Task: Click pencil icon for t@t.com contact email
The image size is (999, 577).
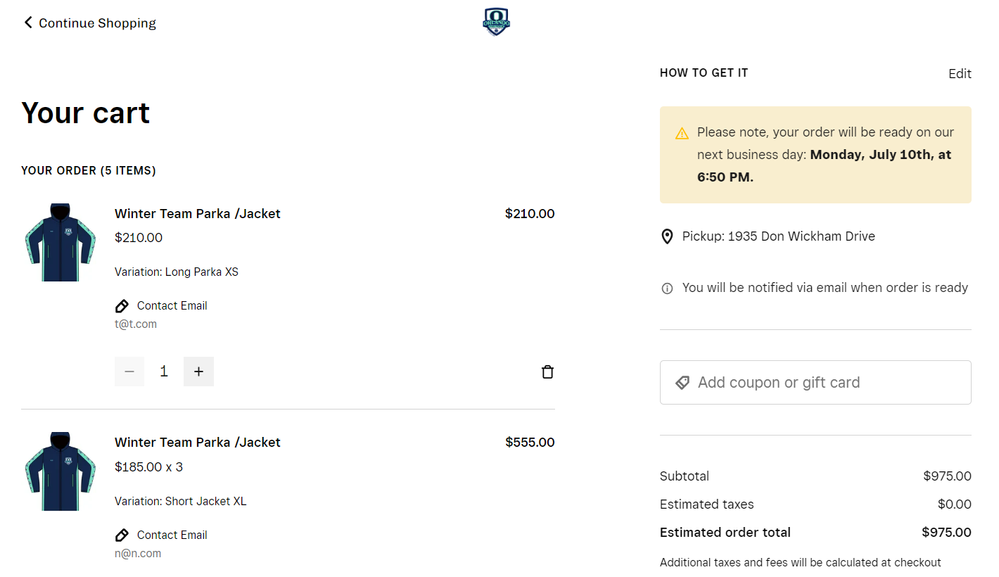Action: click(x=122, y=306)
